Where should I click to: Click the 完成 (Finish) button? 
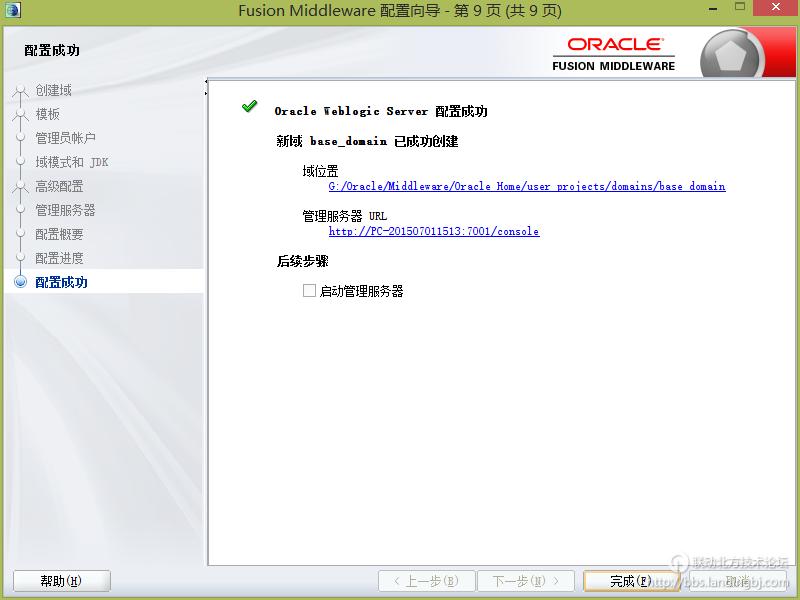pos(631,581)
